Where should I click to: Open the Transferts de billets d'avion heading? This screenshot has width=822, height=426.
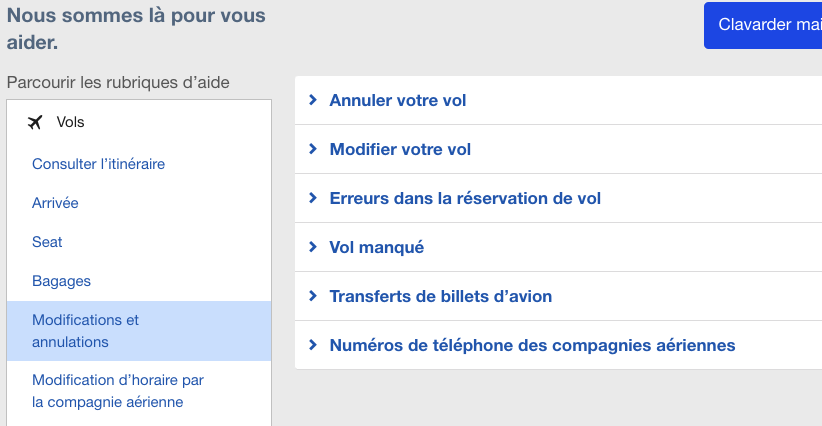pos(441,296)
